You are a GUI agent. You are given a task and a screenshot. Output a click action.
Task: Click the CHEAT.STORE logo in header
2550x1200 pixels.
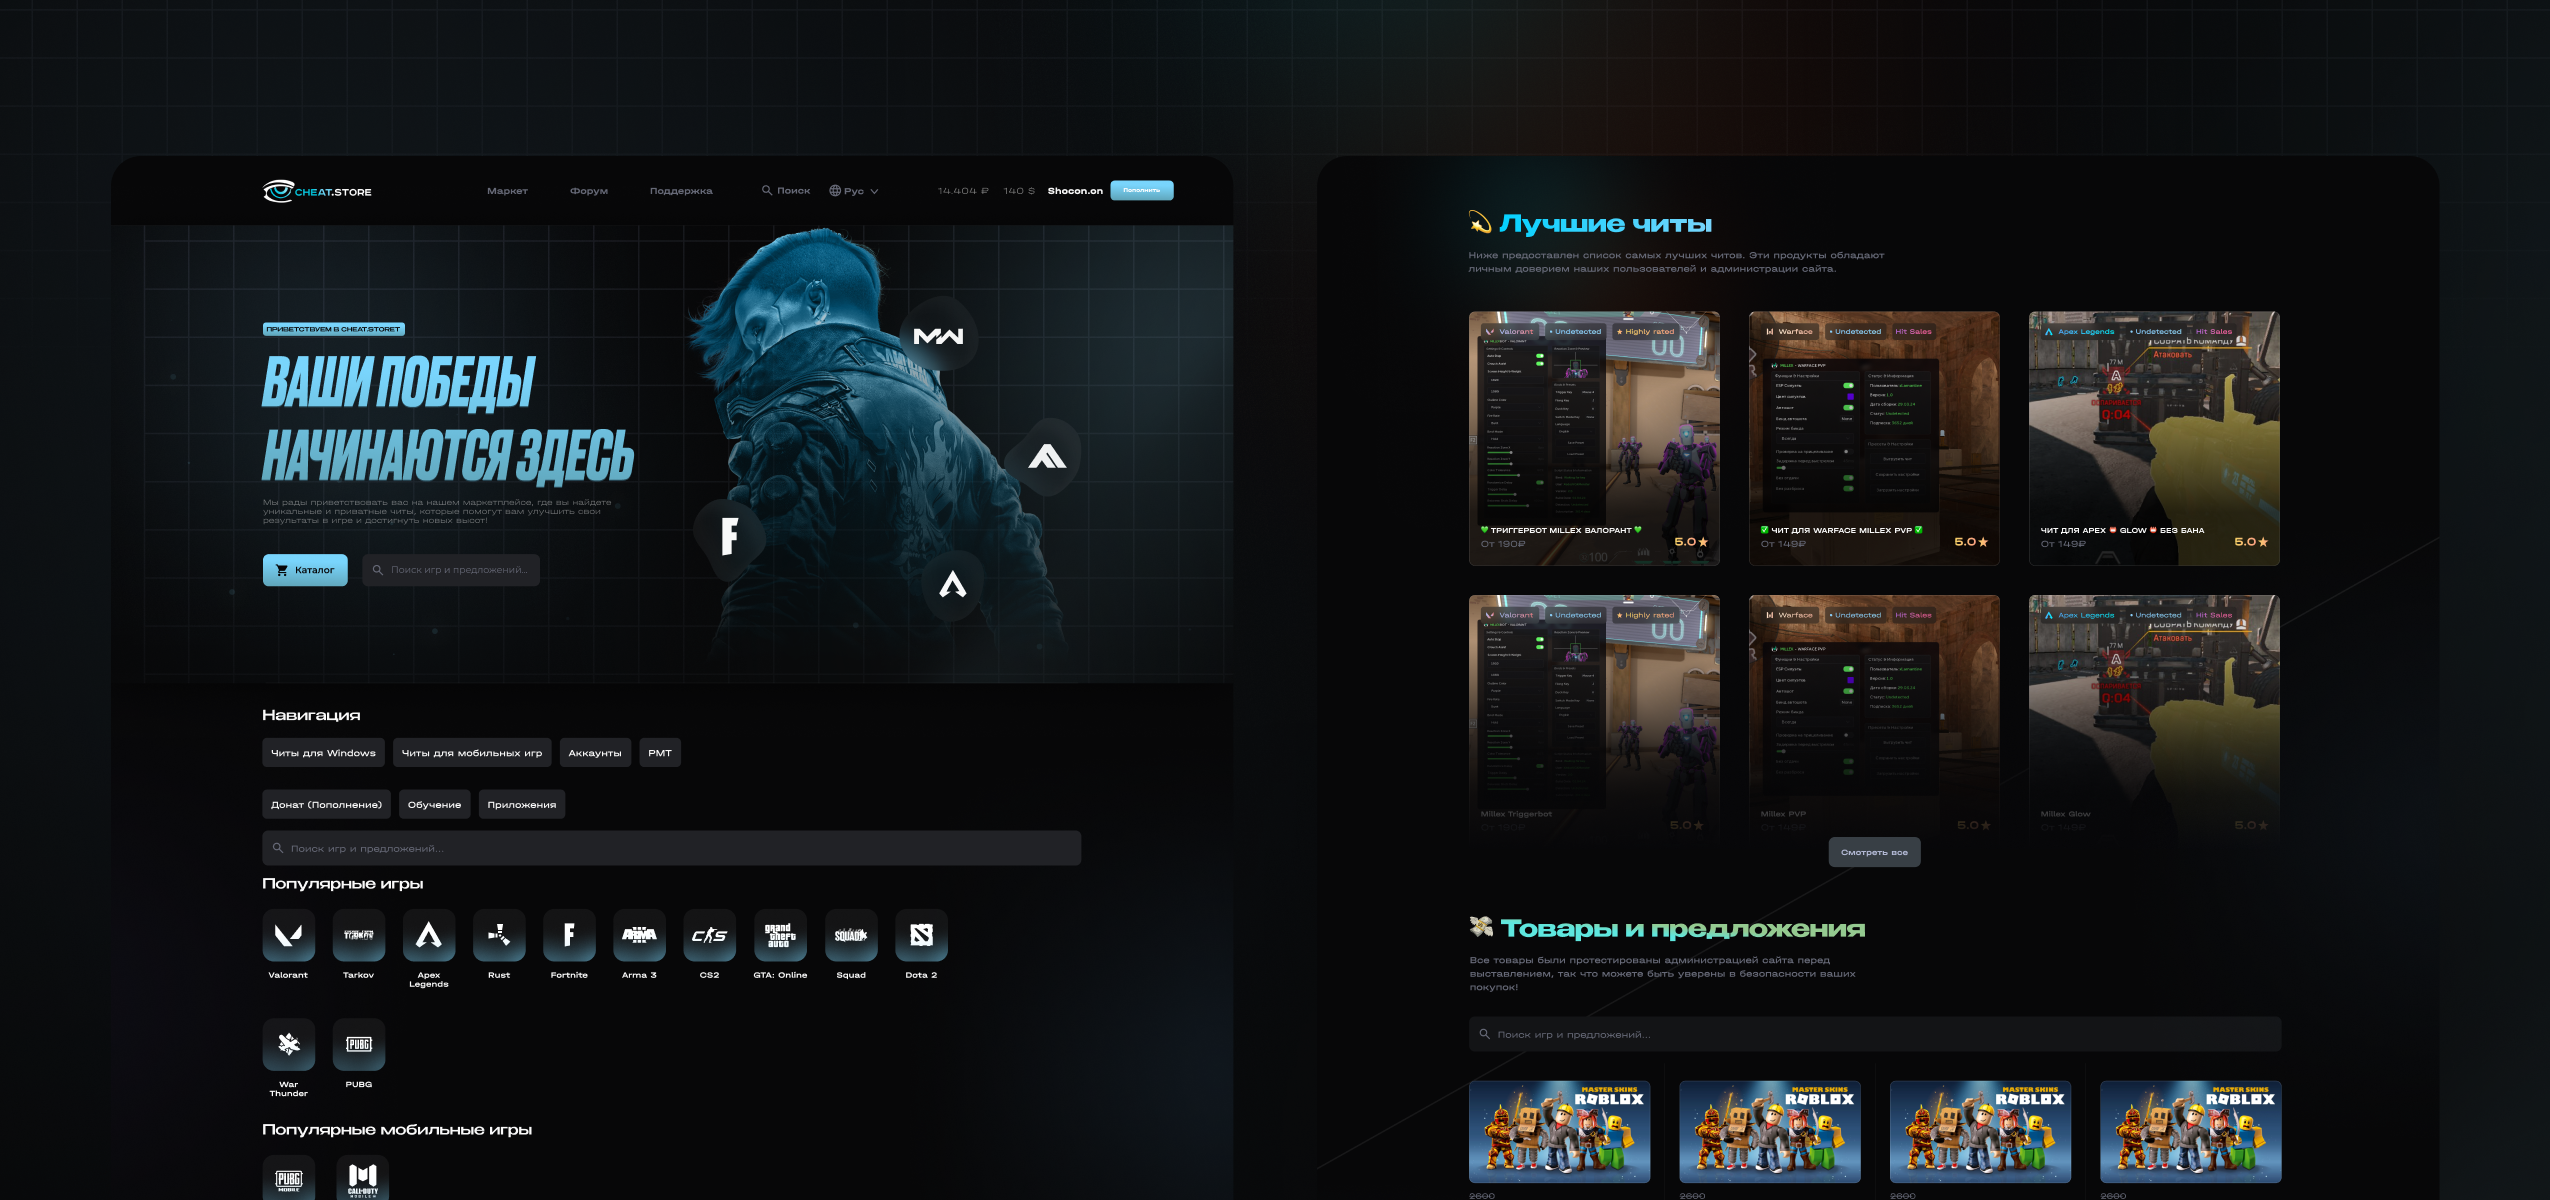tap(317, 191)
